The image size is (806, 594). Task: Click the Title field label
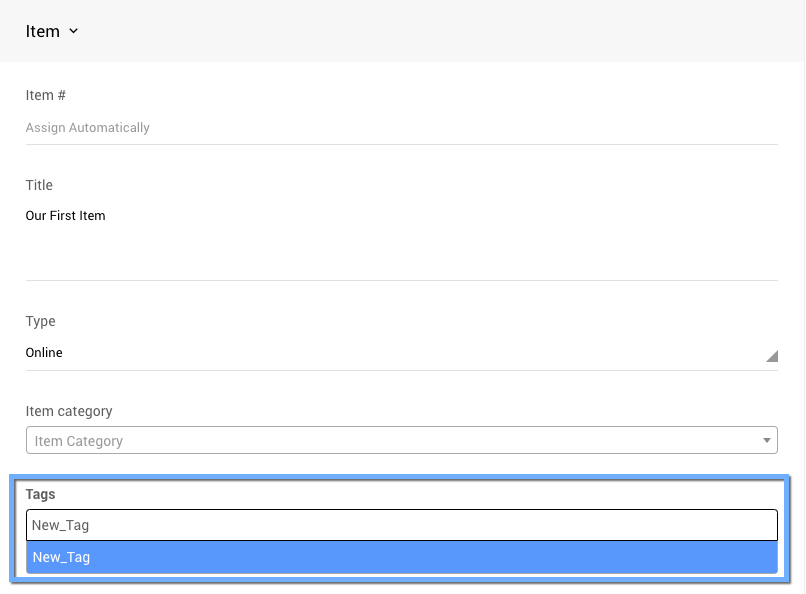39,186
